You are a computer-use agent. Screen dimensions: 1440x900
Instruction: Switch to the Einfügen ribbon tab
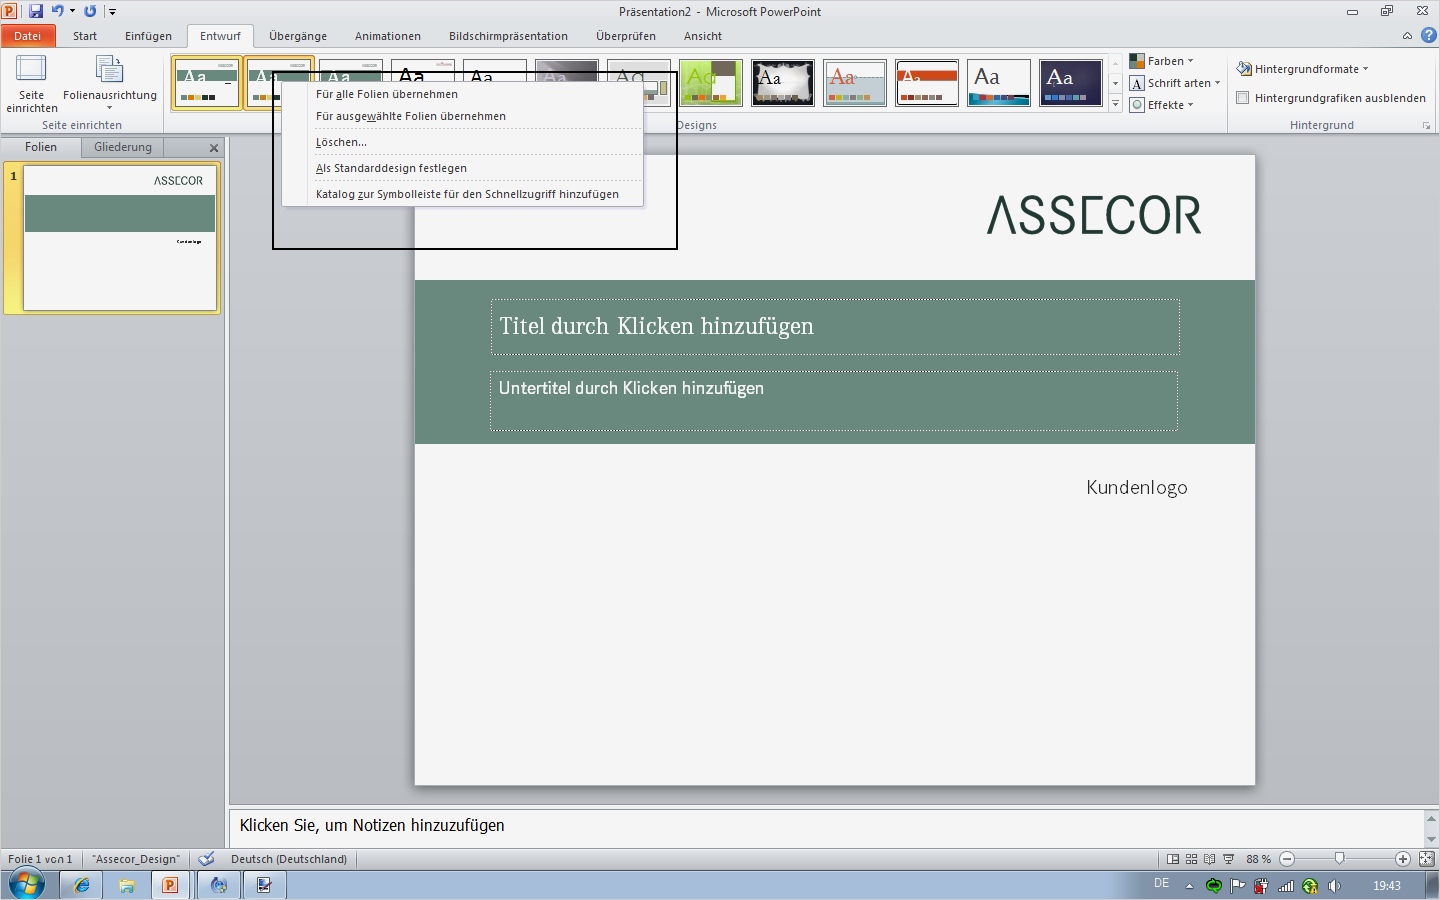(x=148, y=36)
